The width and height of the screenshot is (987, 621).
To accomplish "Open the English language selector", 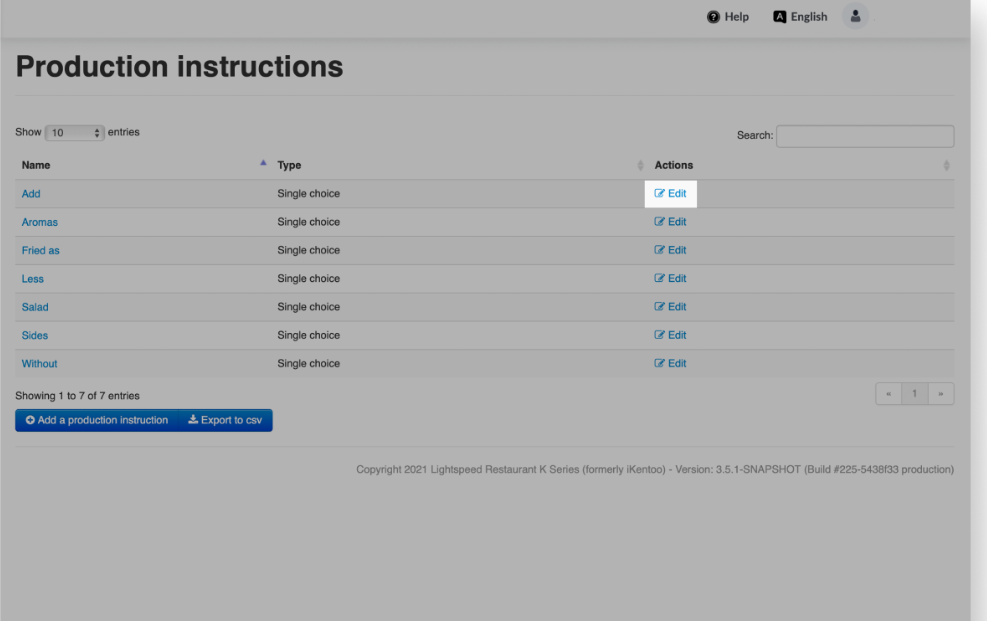I will point(800,17).
